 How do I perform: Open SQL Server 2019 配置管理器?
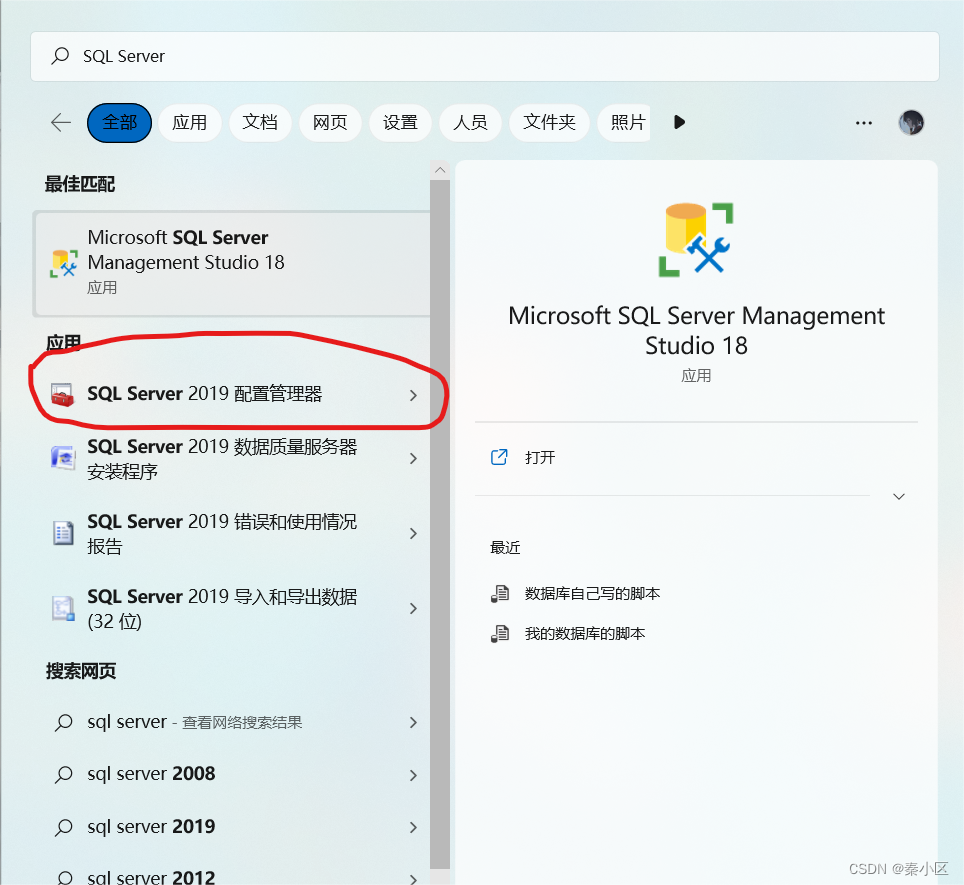[232, 394]
